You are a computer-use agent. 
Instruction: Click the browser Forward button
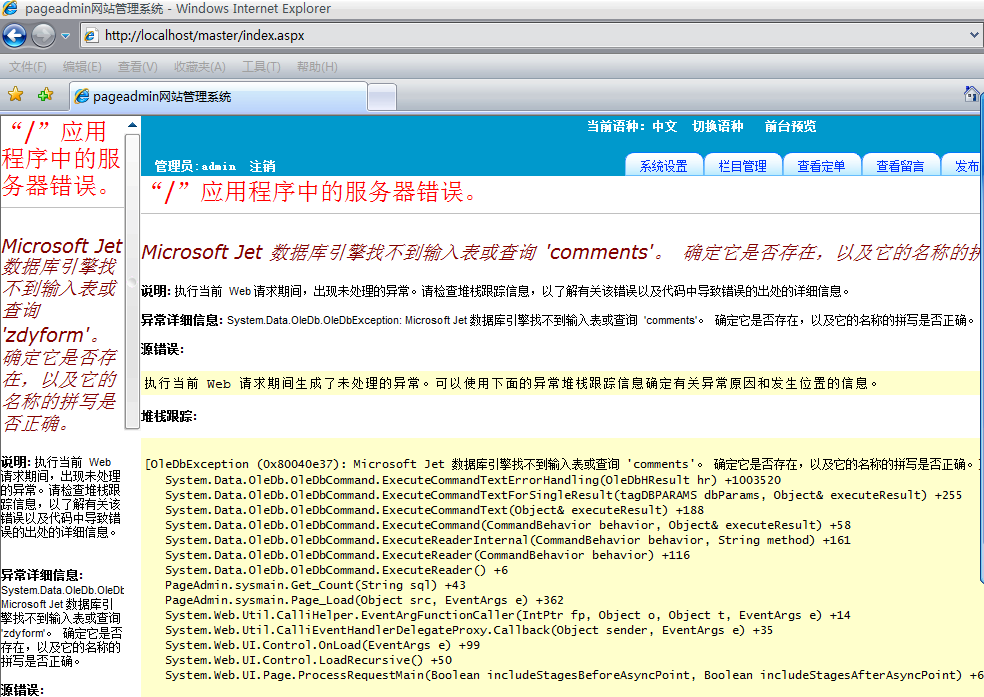point(43,36)
